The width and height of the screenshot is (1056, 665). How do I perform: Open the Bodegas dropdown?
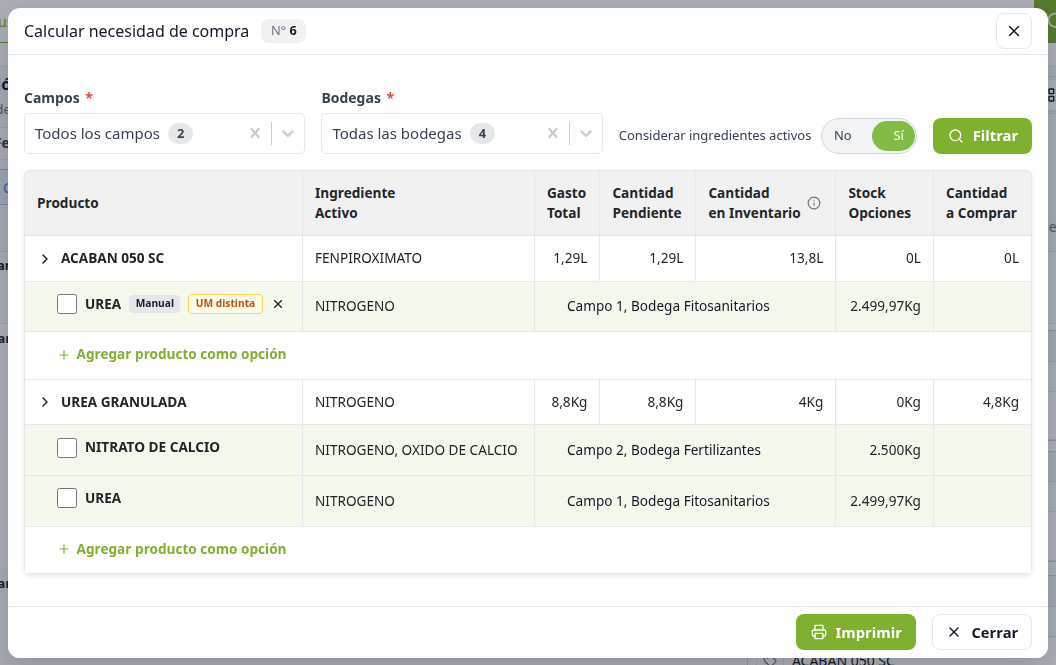click(585, 133)
